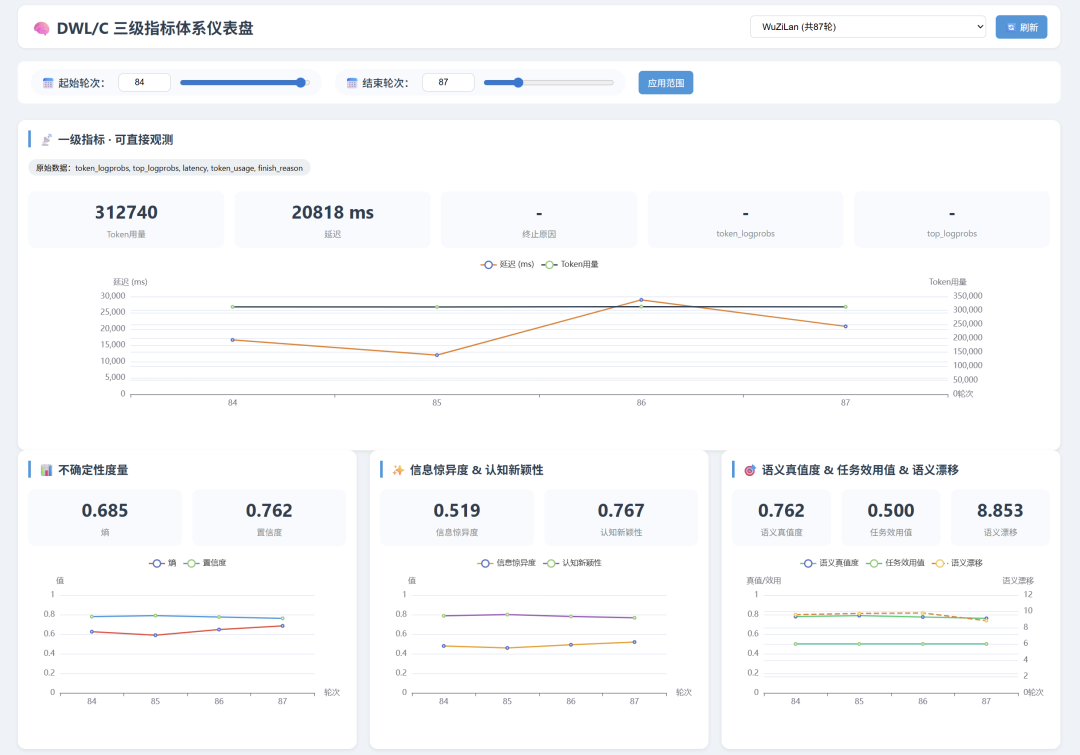Click the latency data point at round 85
1080x755 pixels.
click(437, 355)
